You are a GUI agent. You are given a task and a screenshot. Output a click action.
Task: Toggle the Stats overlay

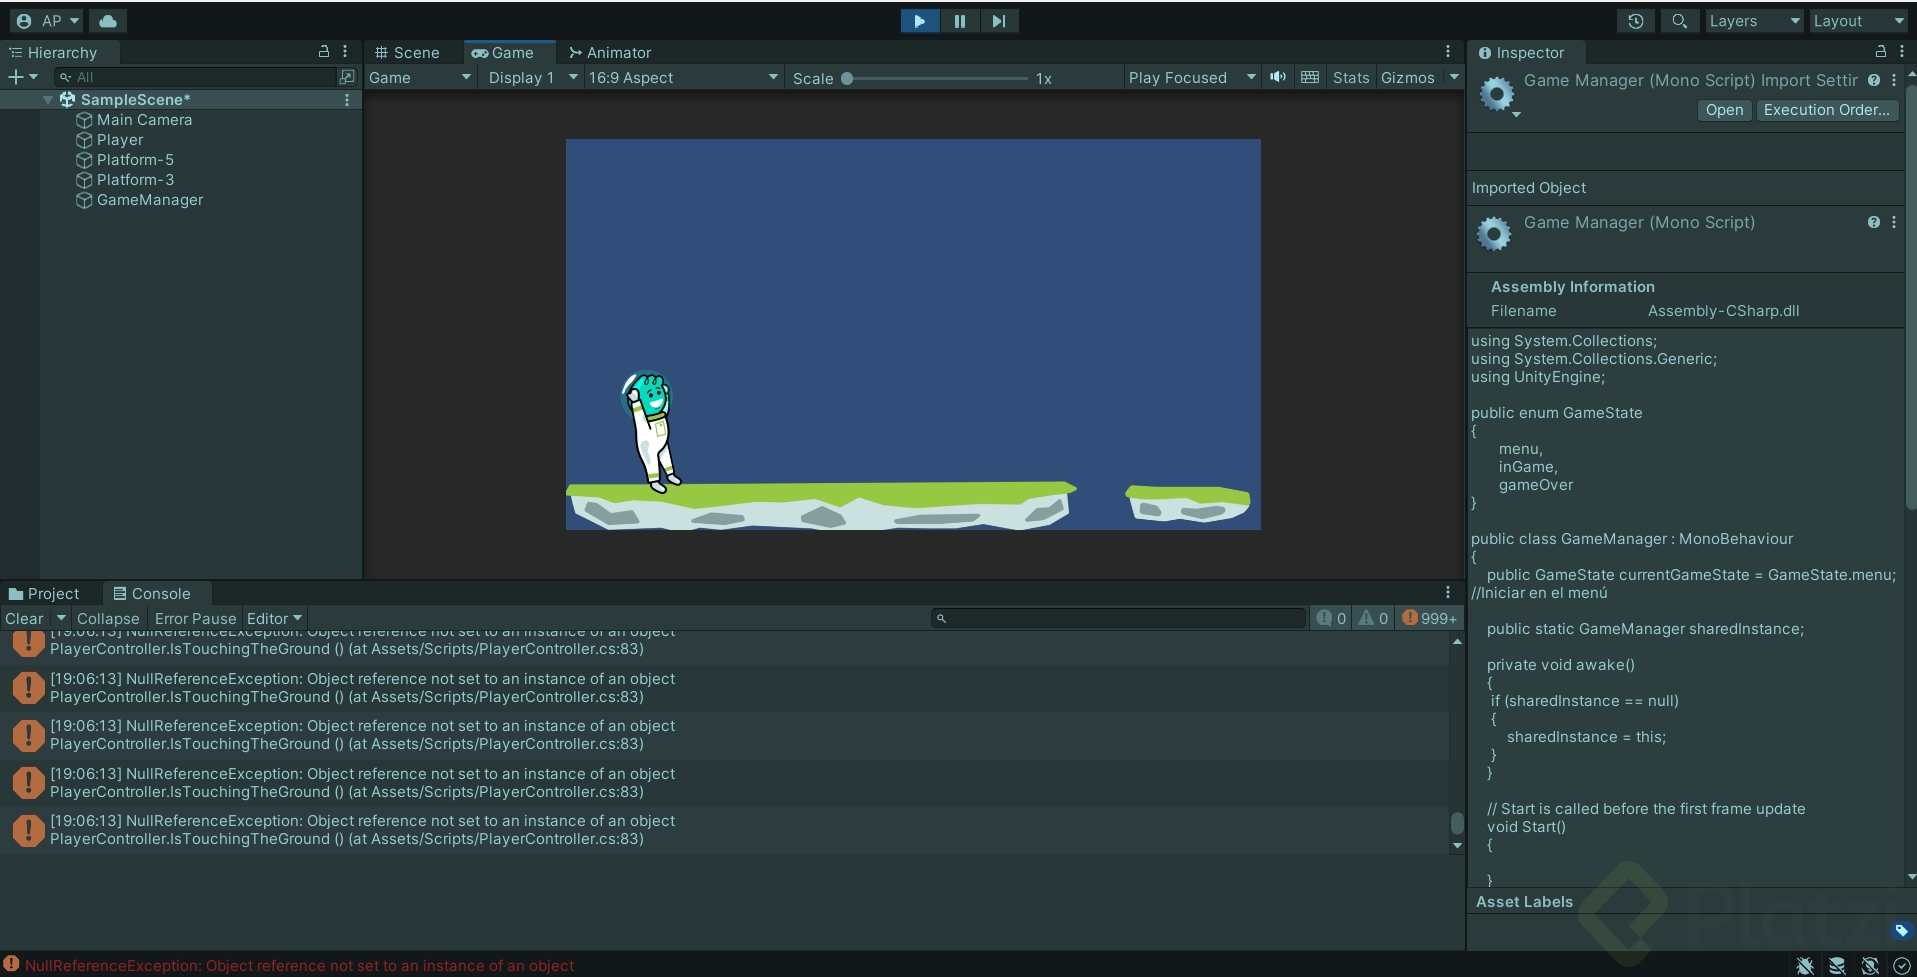[1350, 78]
